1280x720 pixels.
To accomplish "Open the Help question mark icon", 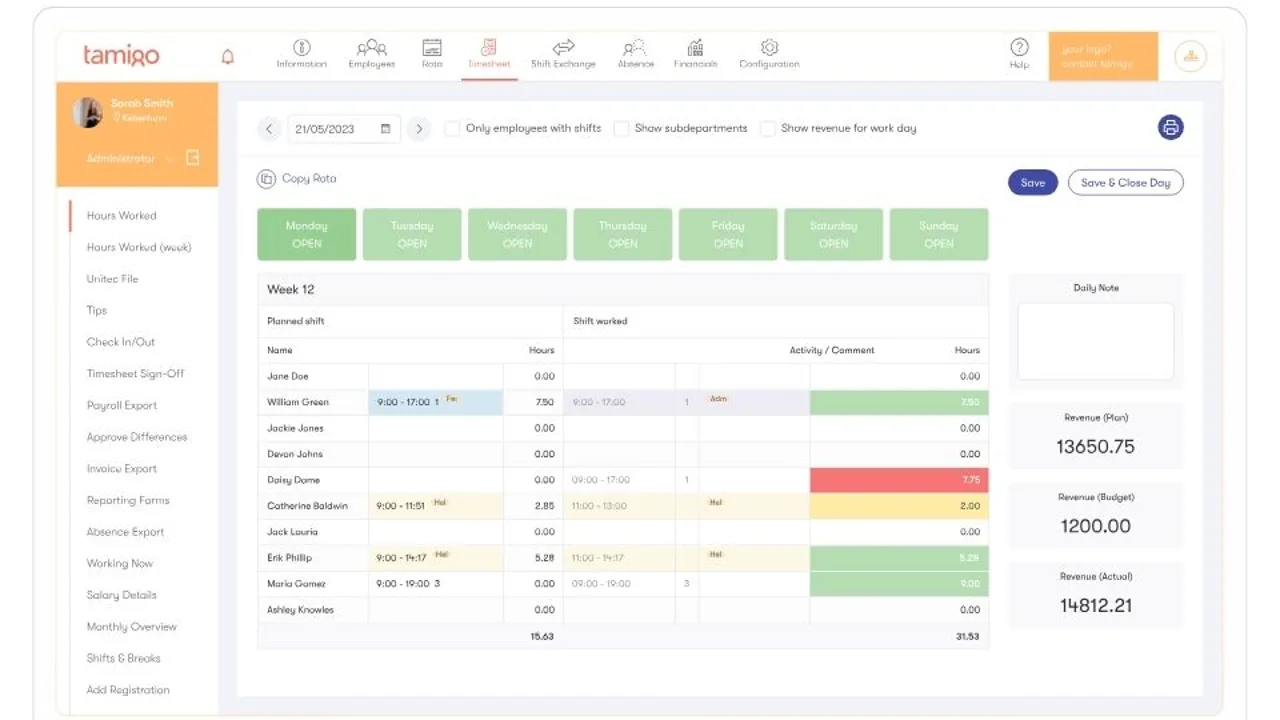I will point(1019,47).
